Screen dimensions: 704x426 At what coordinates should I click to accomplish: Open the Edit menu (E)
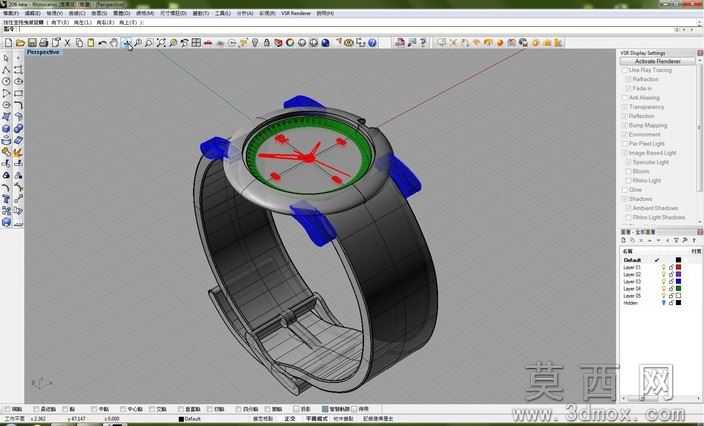[33, 13]
